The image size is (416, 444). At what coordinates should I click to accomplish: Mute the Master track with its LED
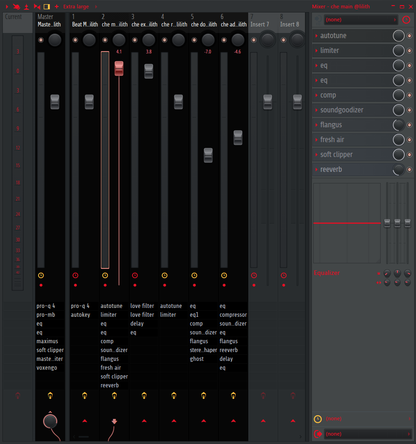(41, 40)
